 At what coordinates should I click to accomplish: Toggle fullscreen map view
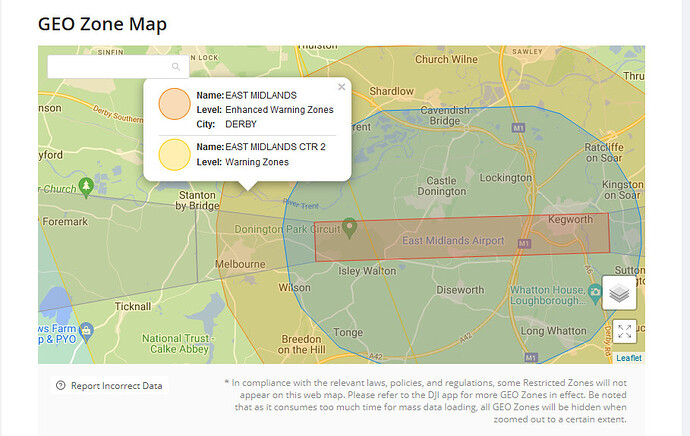pos(624,331)
